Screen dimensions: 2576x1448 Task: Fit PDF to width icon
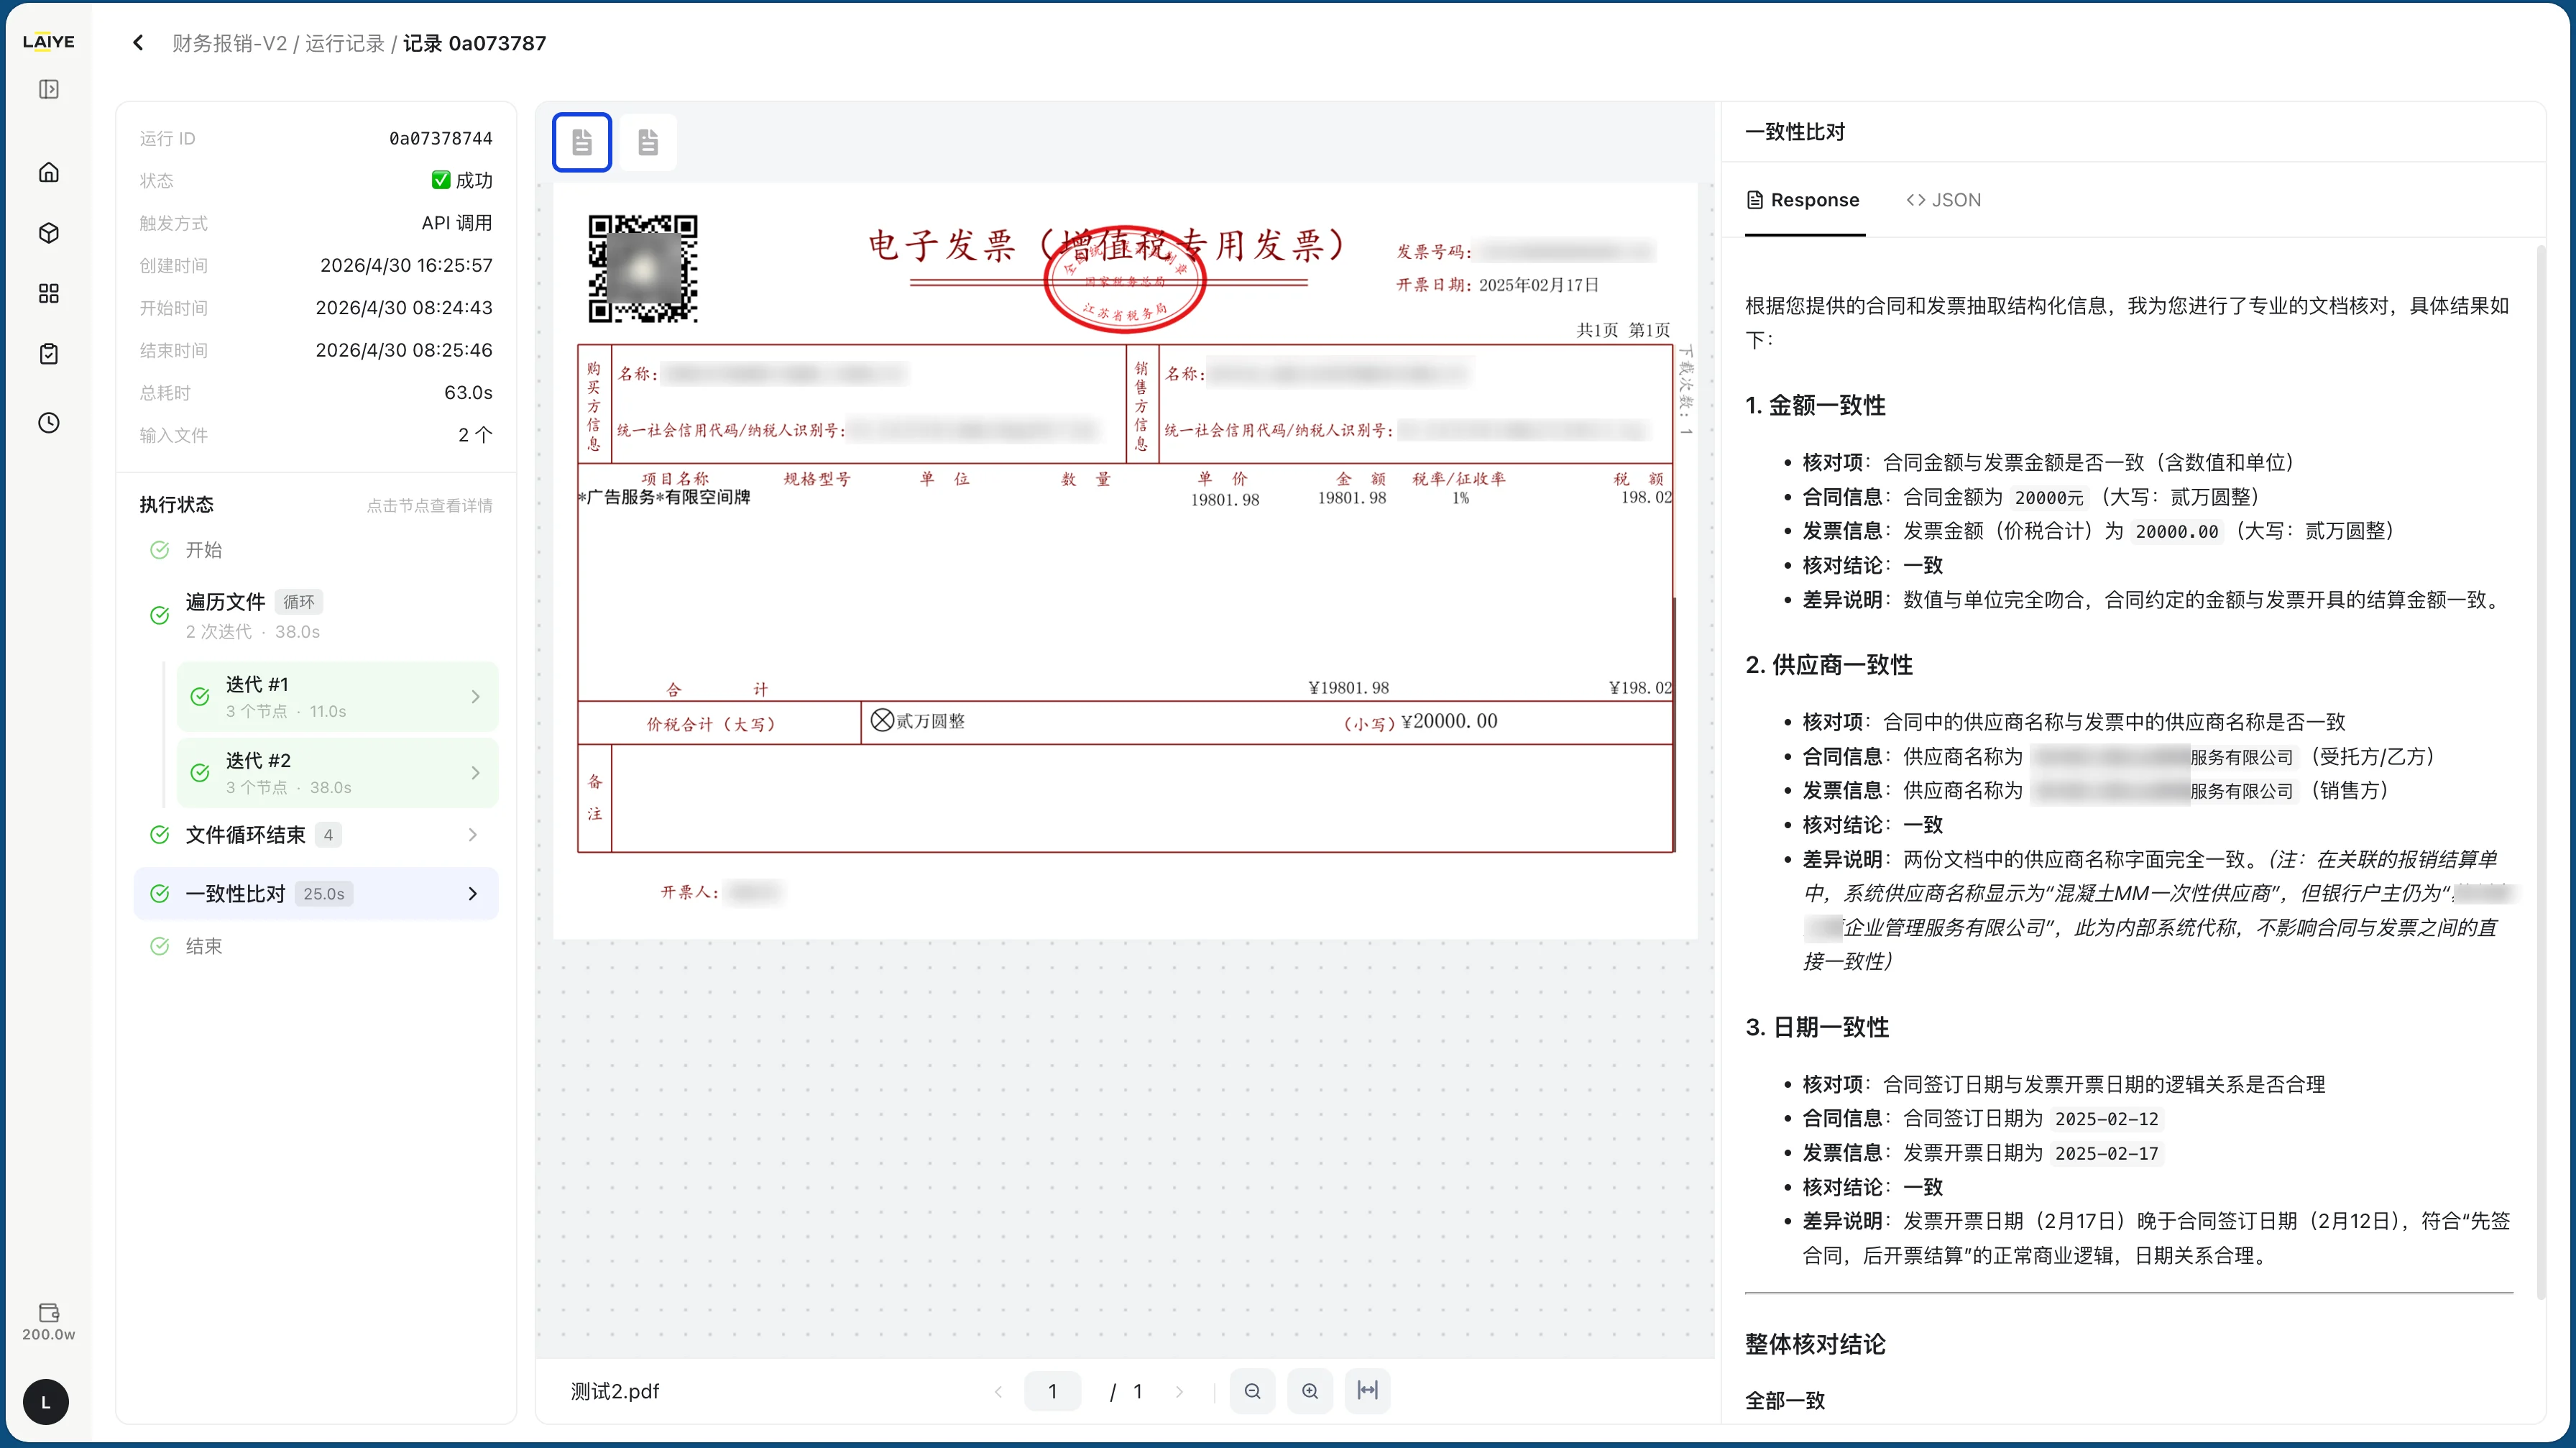(x=1367, y=1391)
